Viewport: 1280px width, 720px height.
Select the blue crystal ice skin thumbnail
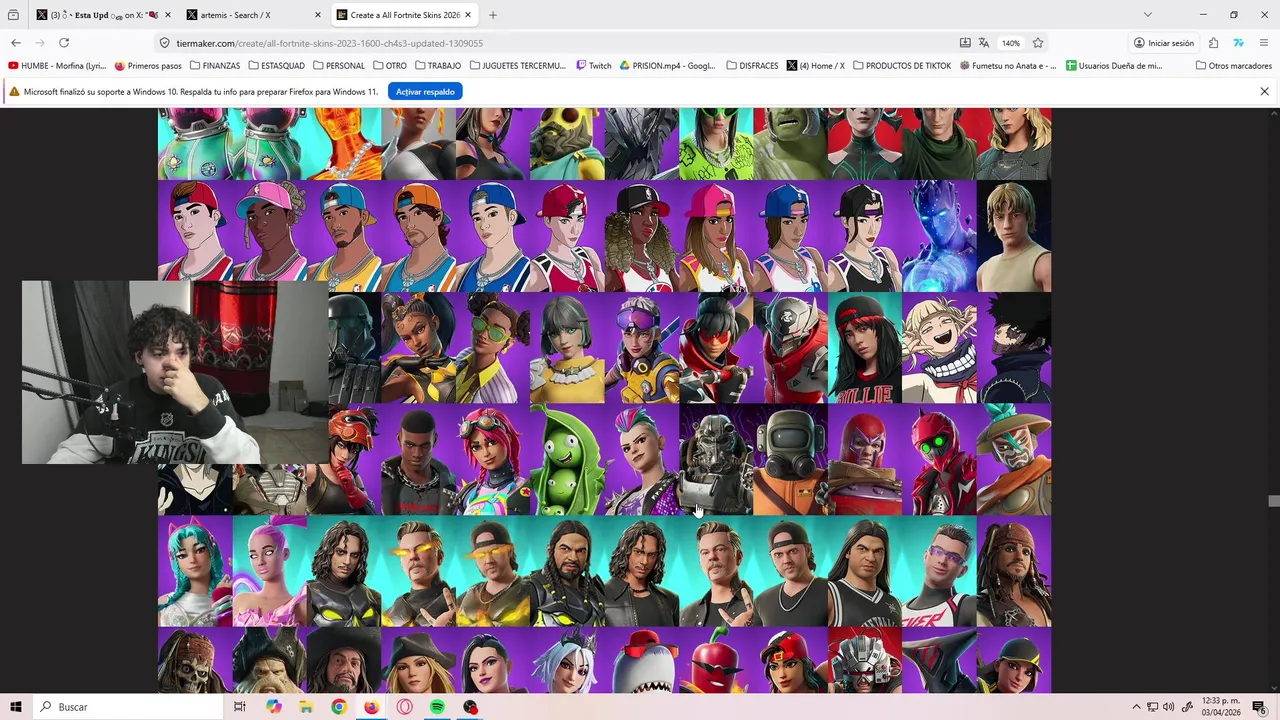point(939,236)
